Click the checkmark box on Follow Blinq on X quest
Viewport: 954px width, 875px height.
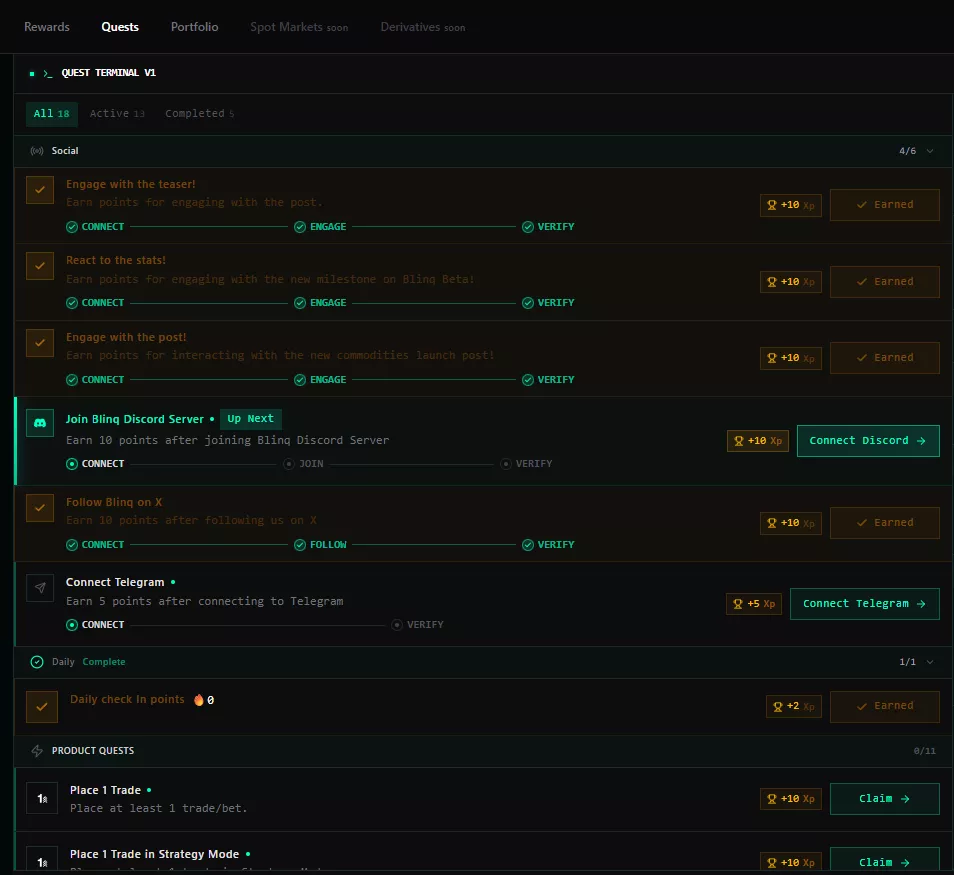(x=39, y=508)
